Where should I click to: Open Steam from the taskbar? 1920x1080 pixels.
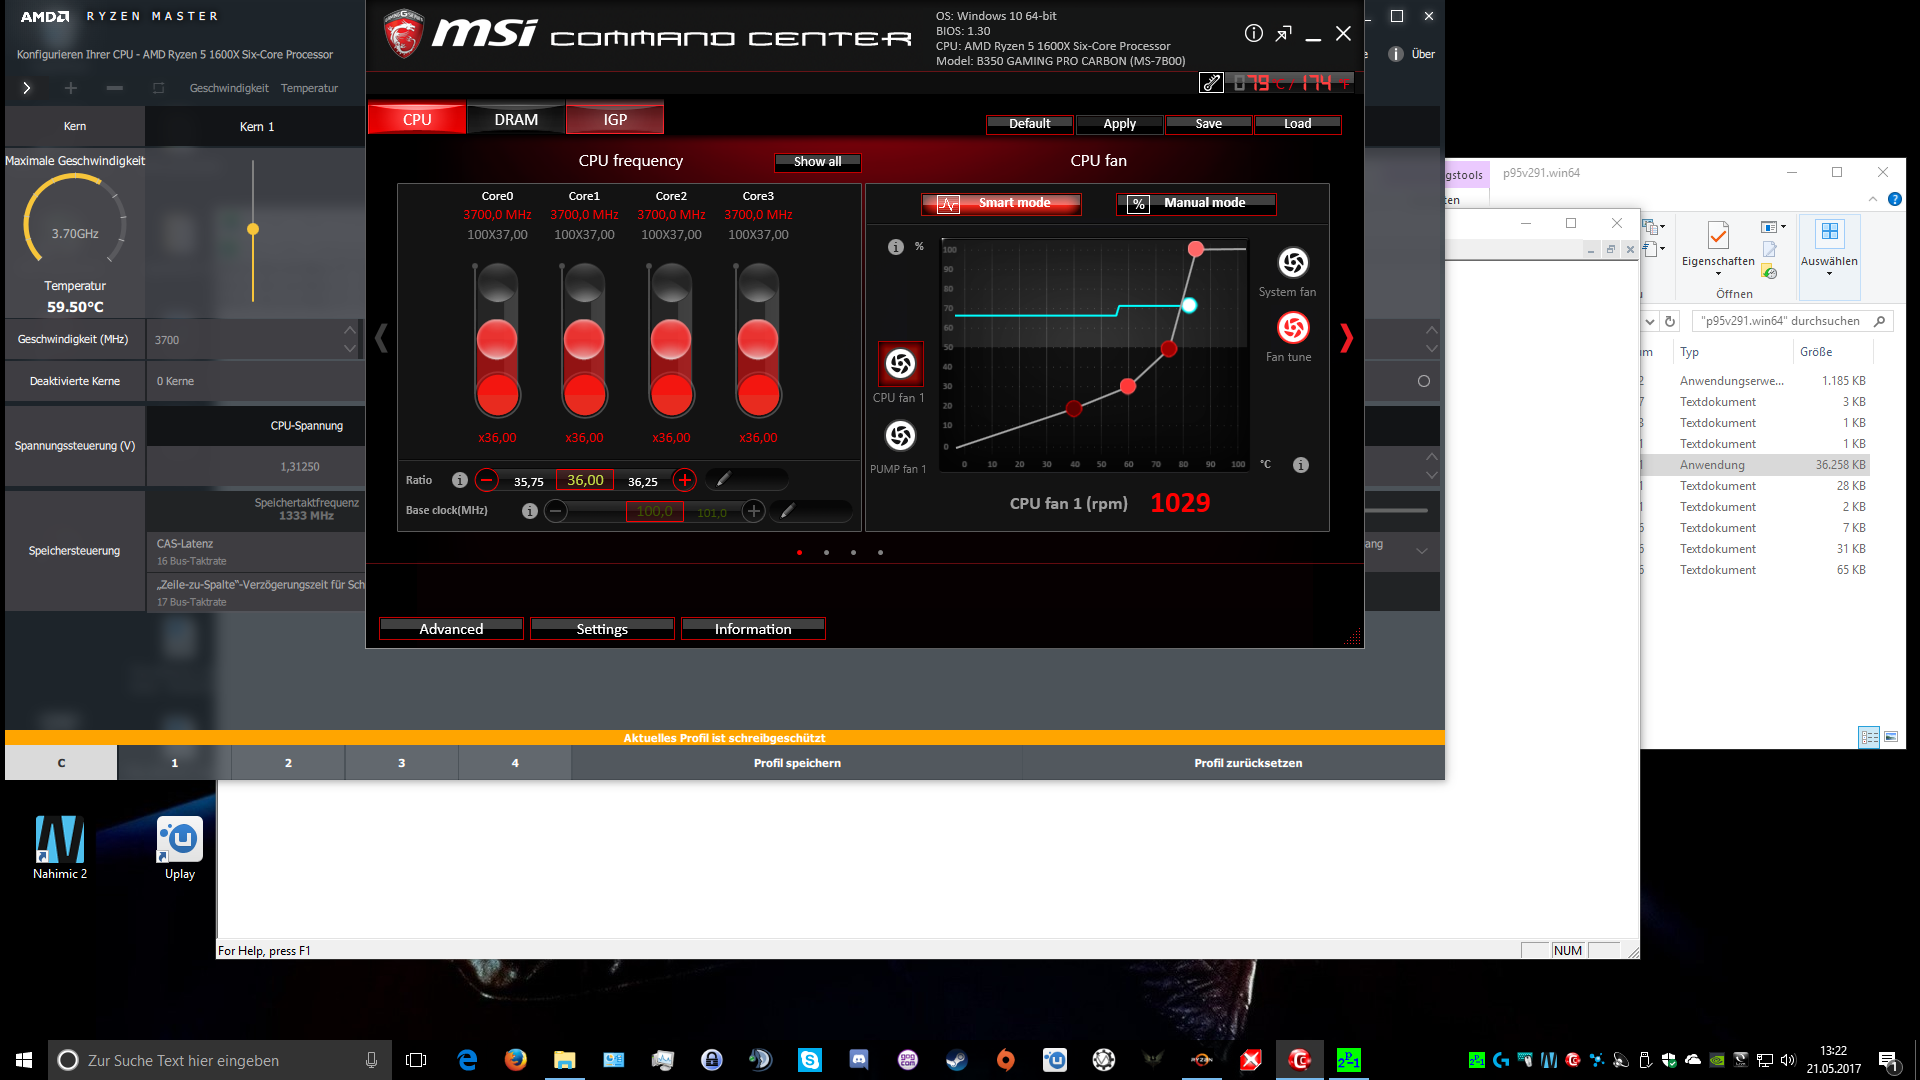[x=957, y=1060]
